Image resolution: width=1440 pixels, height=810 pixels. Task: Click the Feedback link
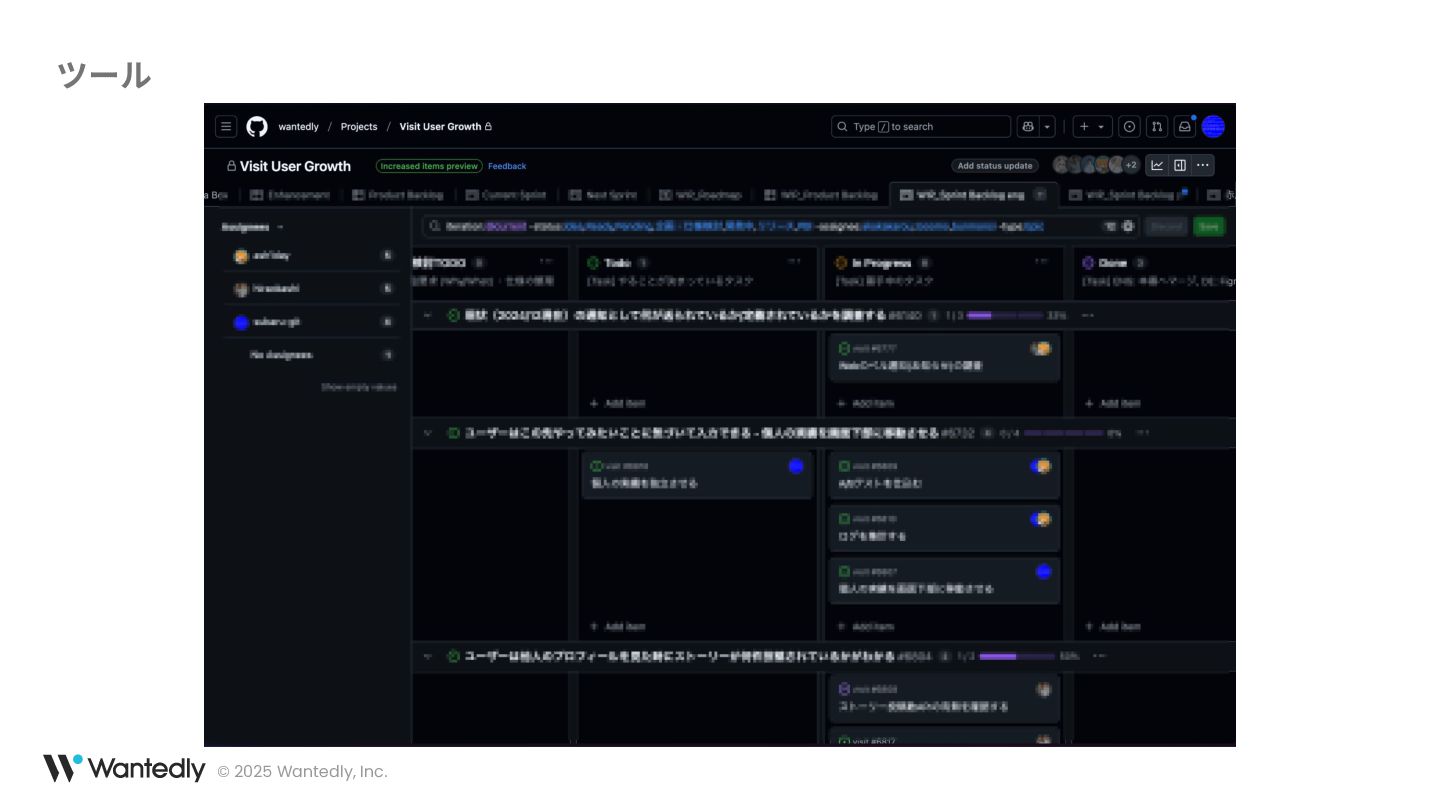point(507,166)
